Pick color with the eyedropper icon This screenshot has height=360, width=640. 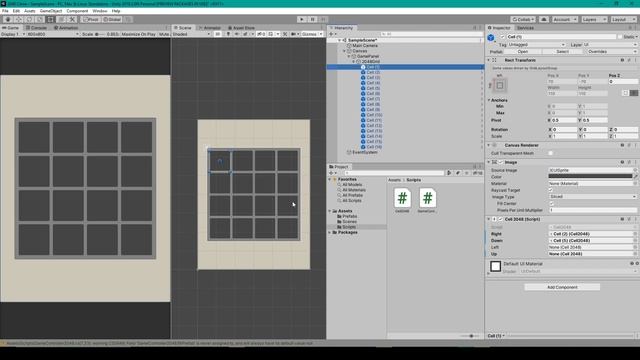tap(635, 177)
